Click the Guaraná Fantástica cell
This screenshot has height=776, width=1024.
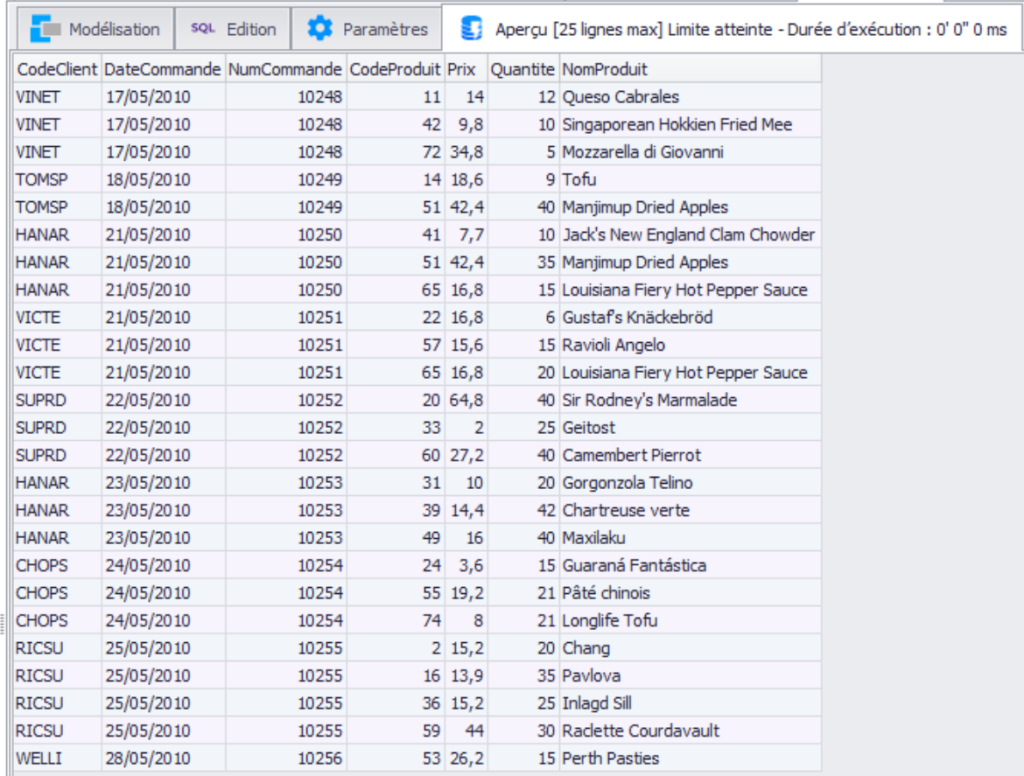pos(690,565)
